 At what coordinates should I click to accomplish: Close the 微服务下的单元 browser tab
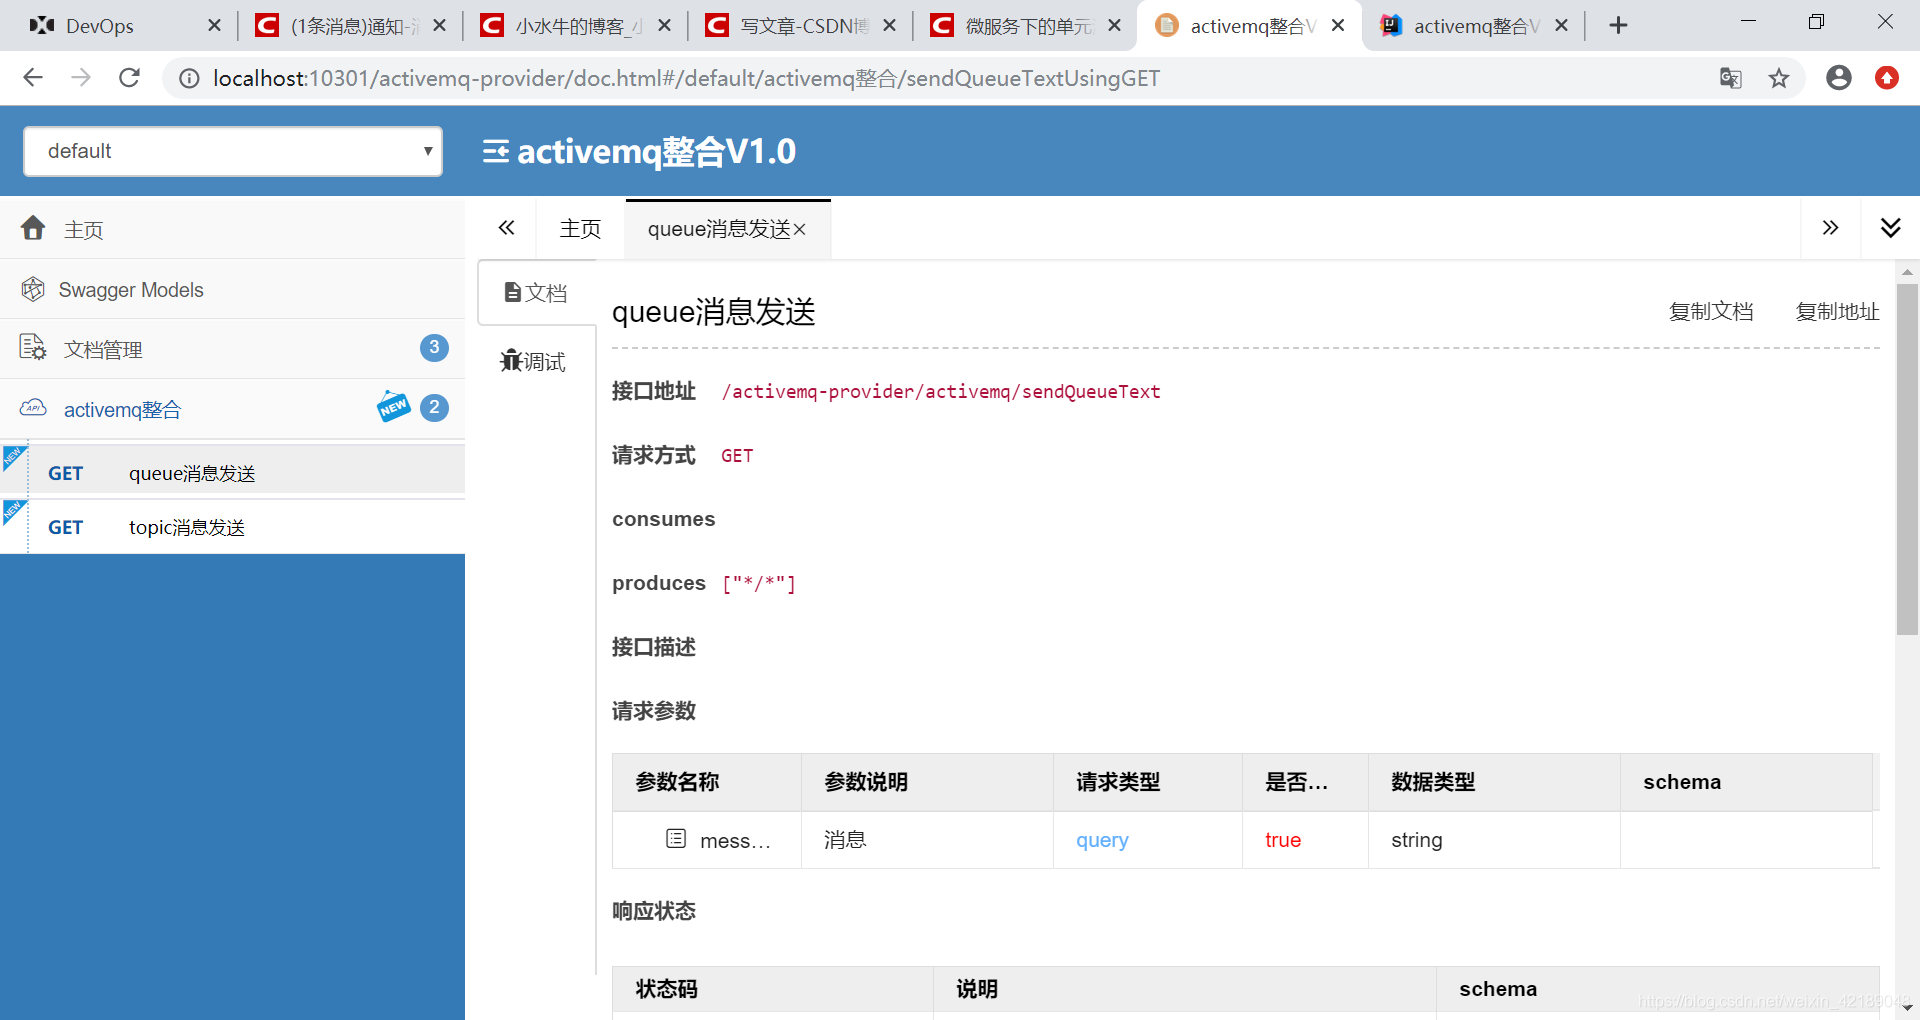coord(1114,26)
